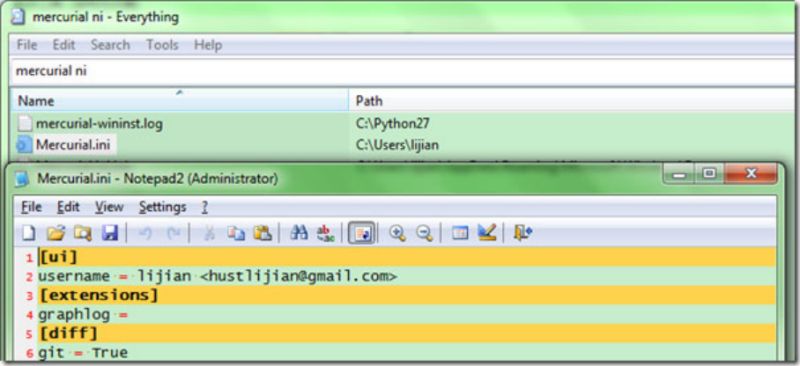This screenshot has height=366, width=800.
Task: Open Find with the binoculars icon
Action: (x=298, y=233)
